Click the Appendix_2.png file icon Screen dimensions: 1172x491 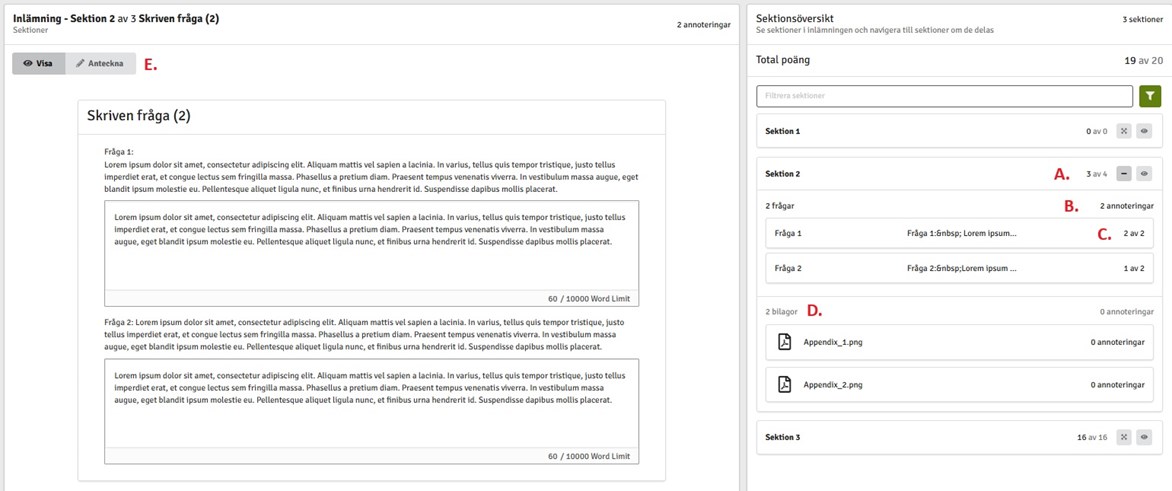[785, 385]
